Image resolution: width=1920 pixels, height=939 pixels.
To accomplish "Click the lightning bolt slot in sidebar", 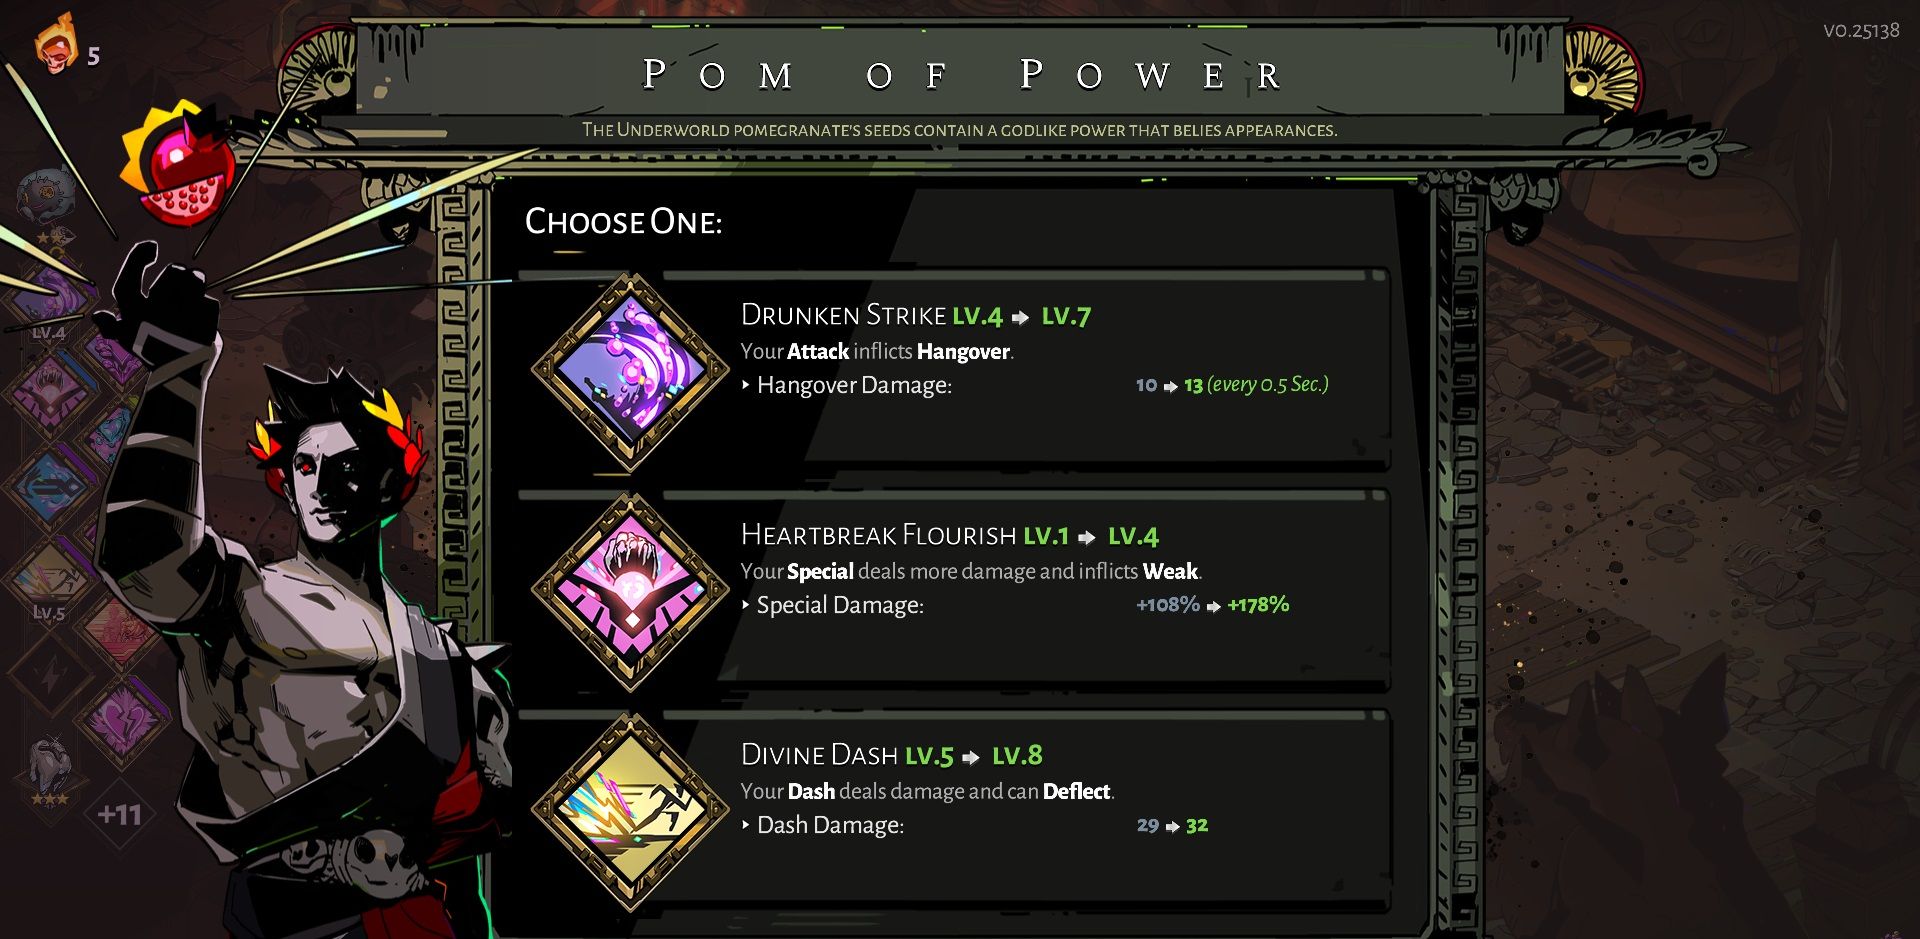I will tap(50, 675).
